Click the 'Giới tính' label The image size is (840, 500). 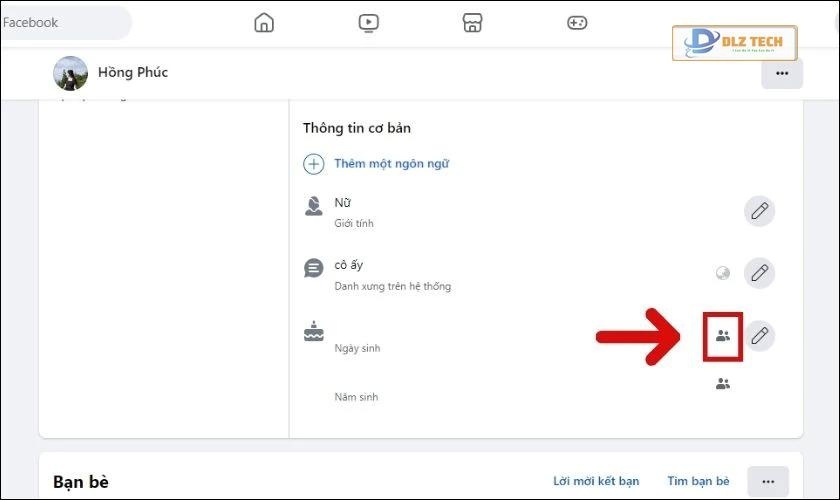tap(354, 223)
